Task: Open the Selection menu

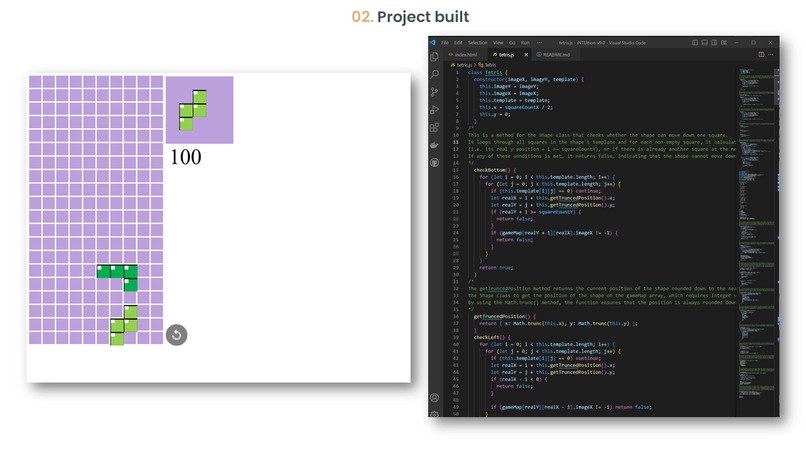Action: click(478, 43)
